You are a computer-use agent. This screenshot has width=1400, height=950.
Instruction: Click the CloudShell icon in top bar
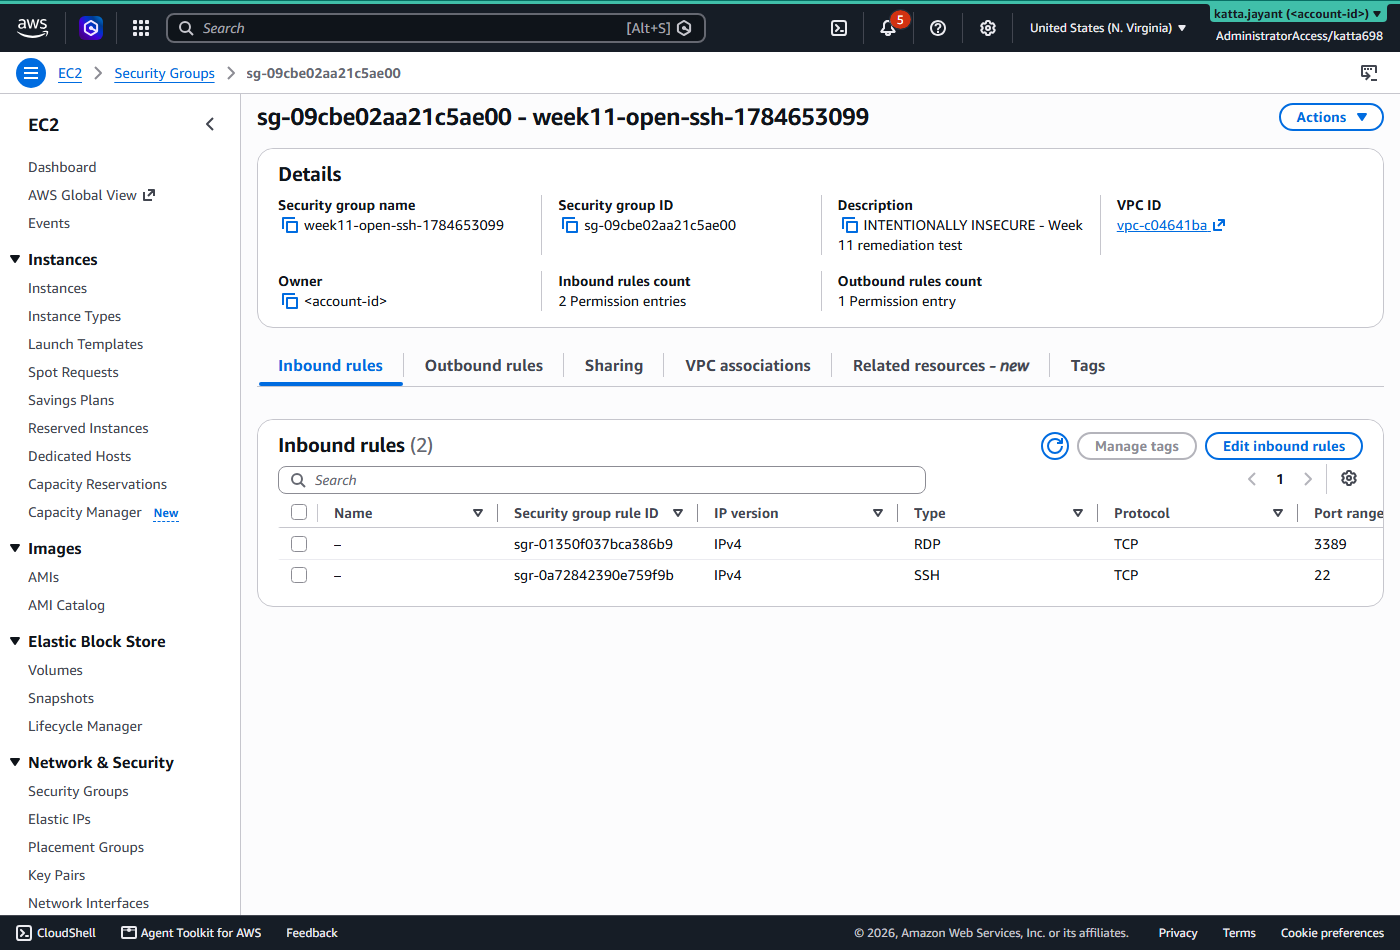[839, 28]
